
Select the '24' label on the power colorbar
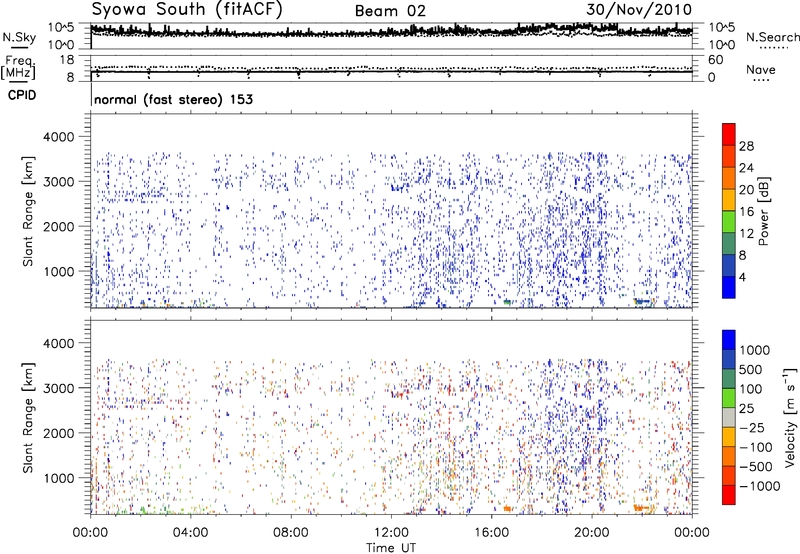coord(746,168)
